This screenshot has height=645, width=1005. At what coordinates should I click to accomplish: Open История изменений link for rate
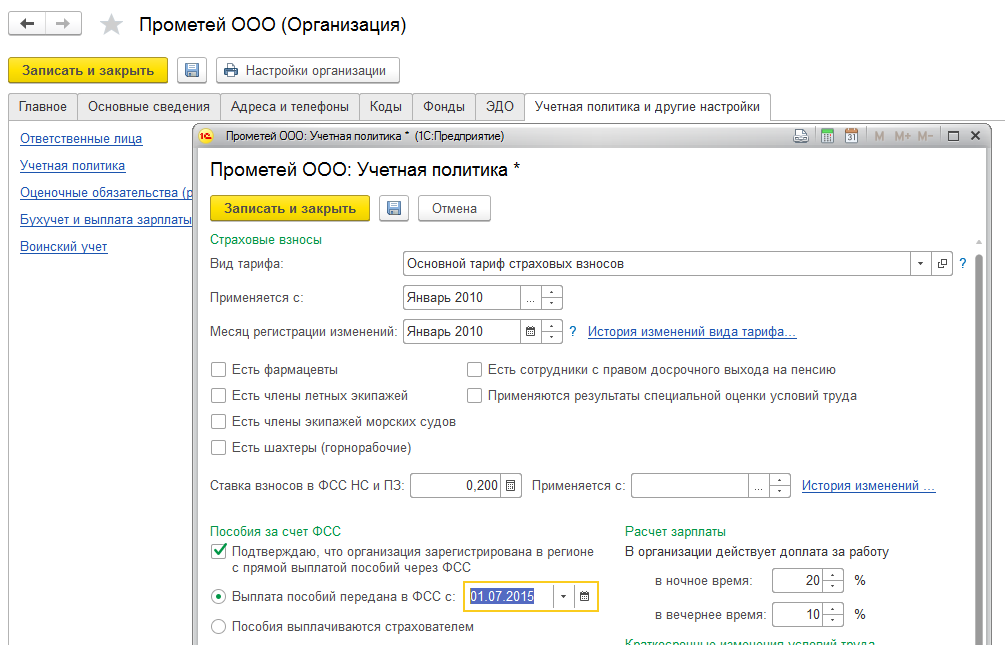(x=868, y=485)
